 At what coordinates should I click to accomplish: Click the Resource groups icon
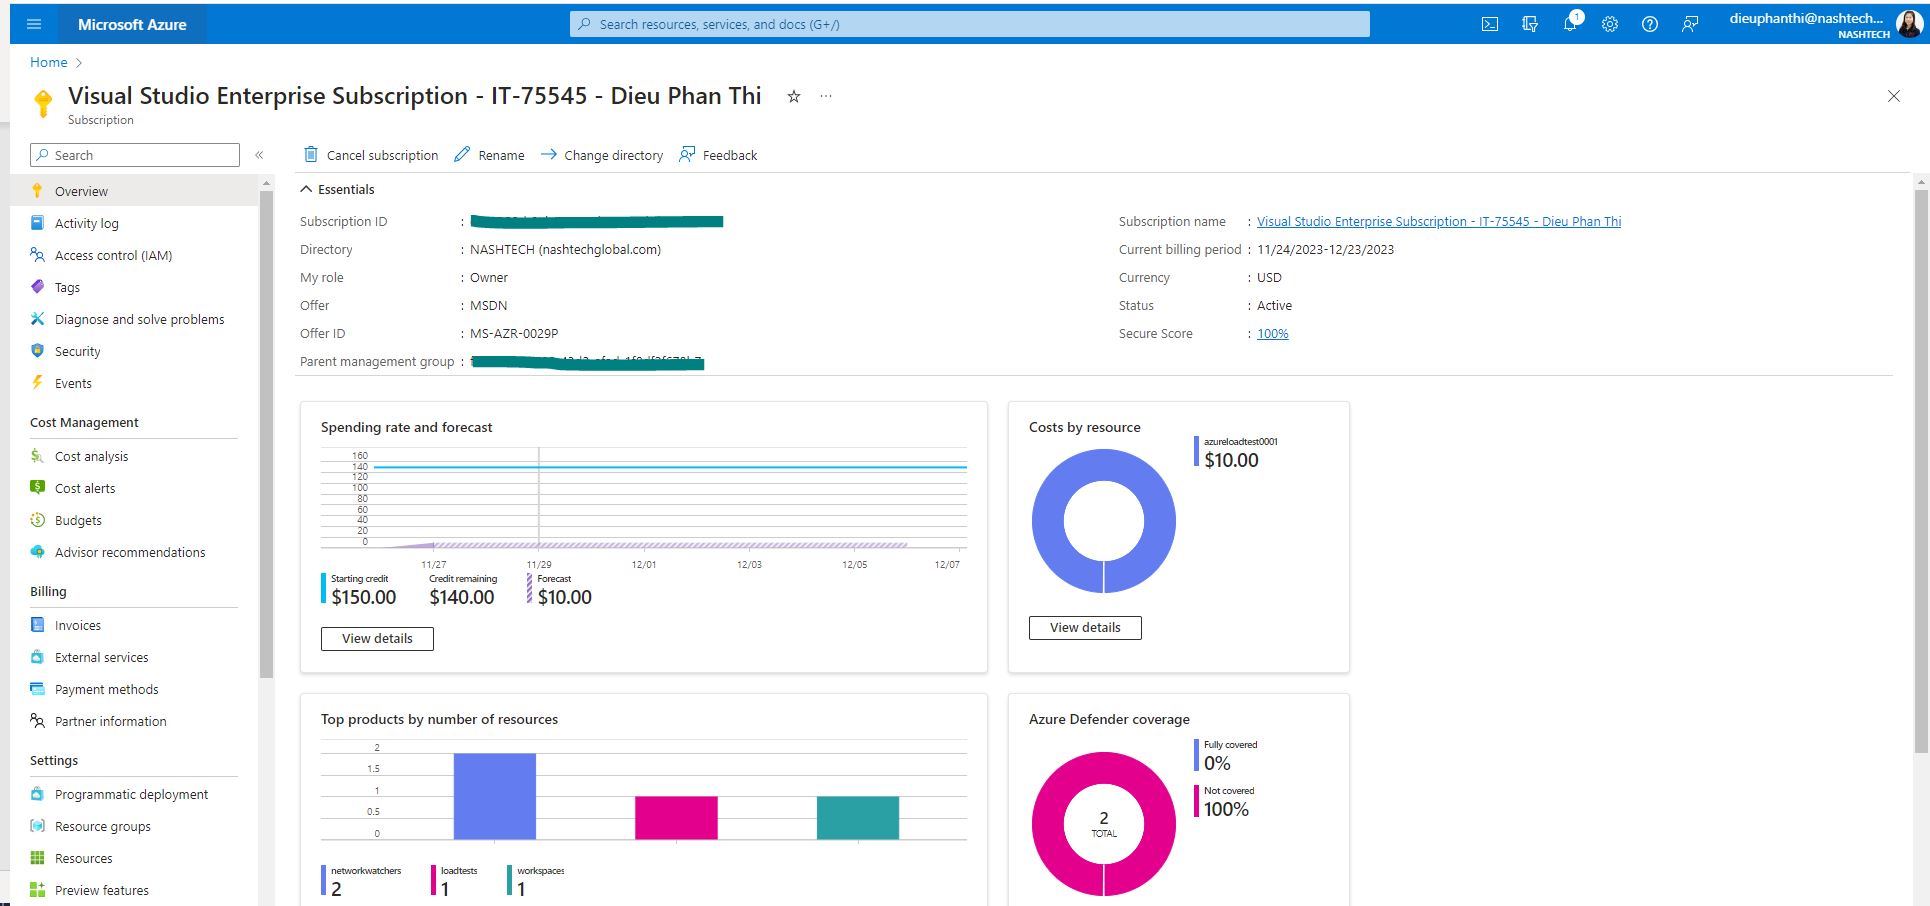[x=38, y=826]
